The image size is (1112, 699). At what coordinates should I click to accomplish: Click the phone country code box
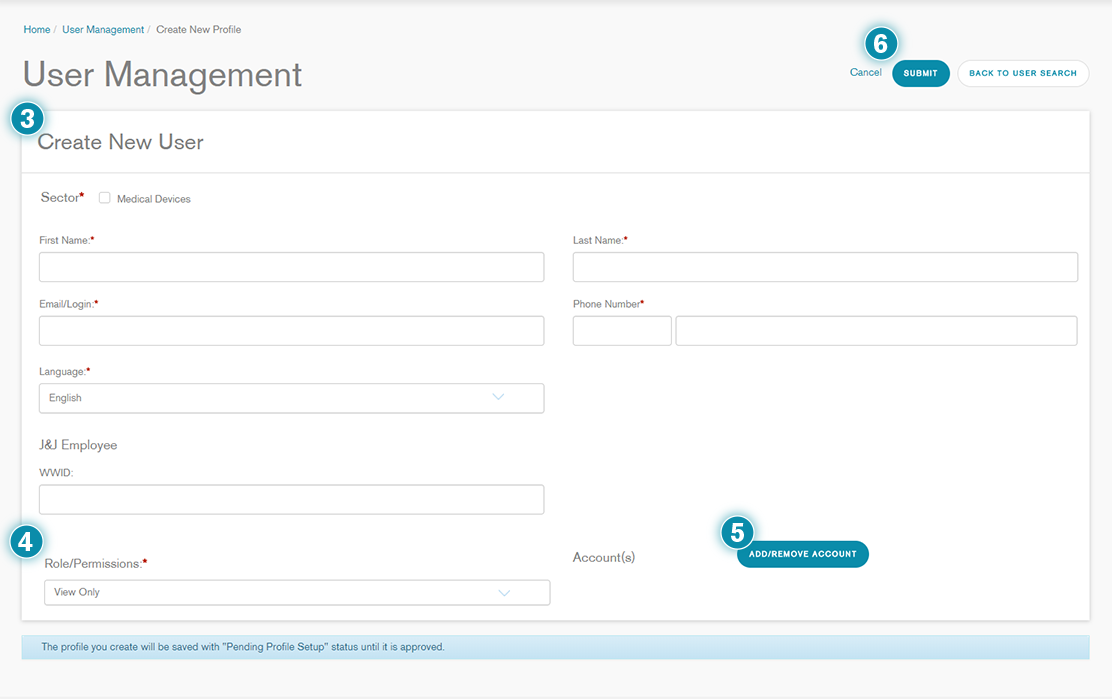tap(621, 331)
